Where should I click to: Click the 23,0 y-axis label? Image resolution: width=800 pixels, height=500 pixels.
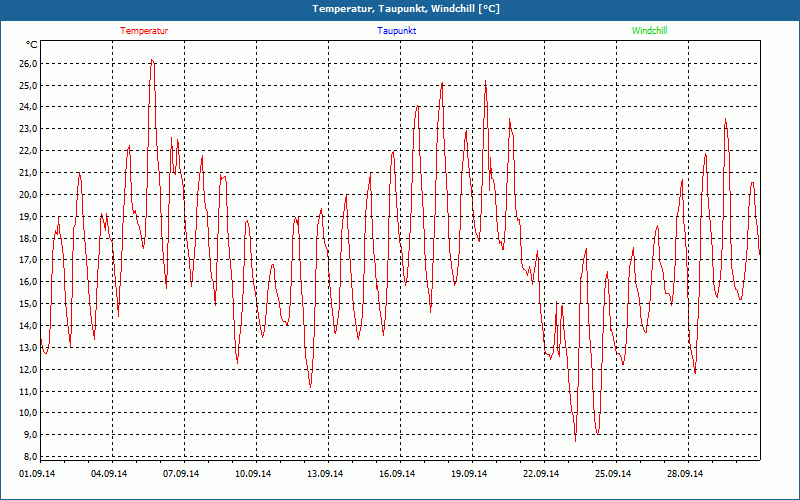28,129
